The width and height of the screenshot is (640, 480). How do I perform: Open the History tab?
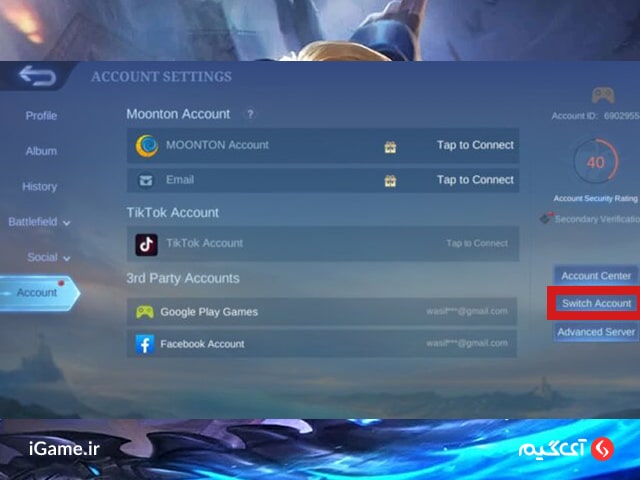click(x=40, y=187)
